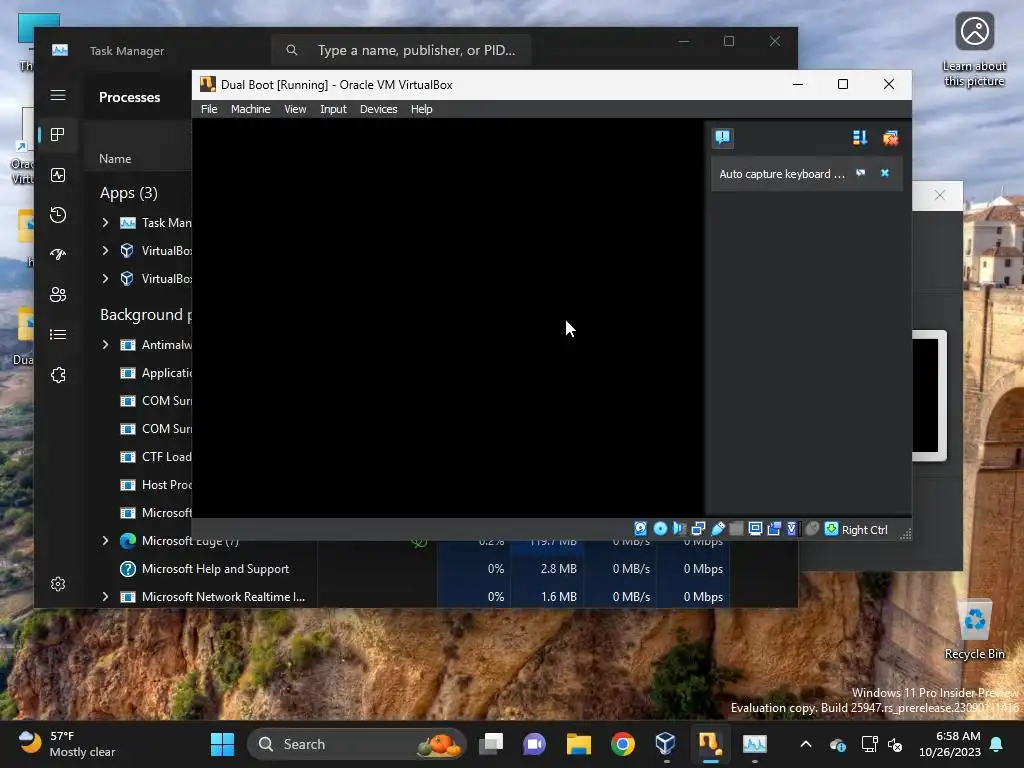Click the network adapters status icon
This screenshot has width=1024, height=768.
[x=698, y=528]
